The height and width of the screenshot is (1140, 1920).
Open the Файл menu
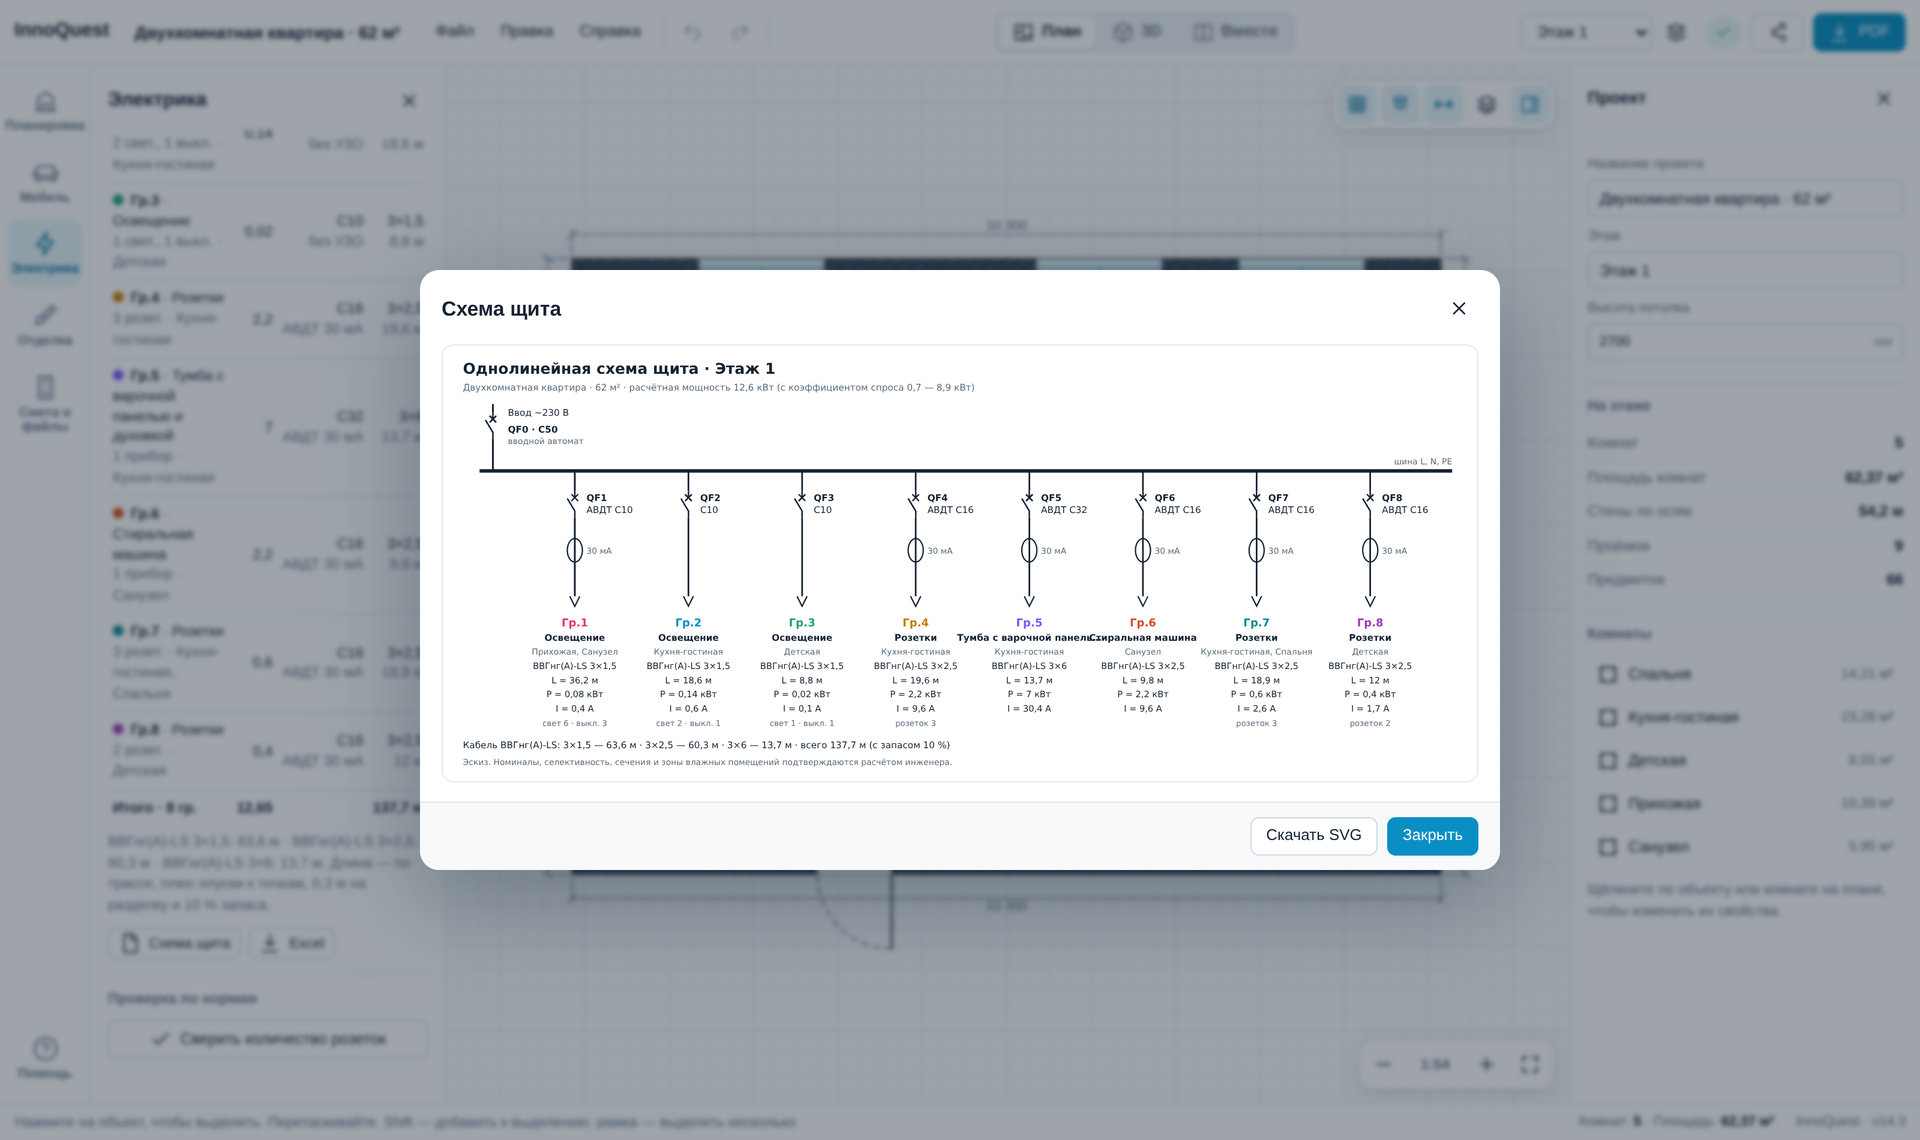(455, 31)
